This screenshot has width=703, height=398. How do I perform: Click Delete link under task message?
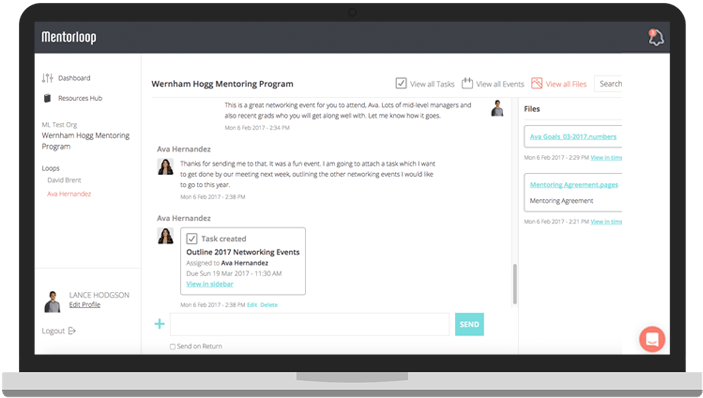pos(269,305)
